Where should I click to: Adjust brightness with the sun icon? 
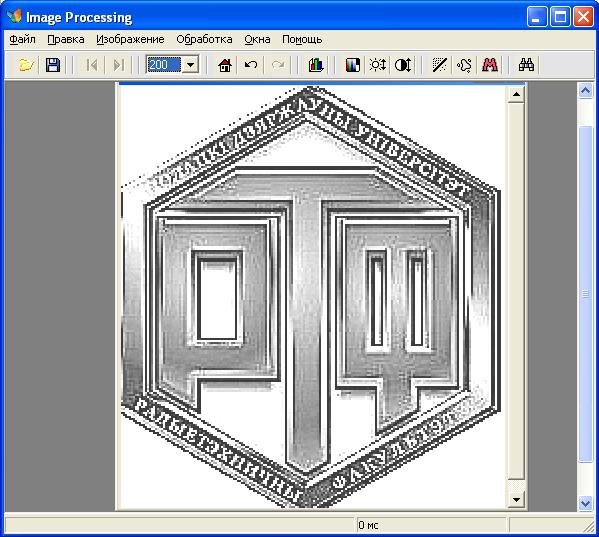pos(377,65)
